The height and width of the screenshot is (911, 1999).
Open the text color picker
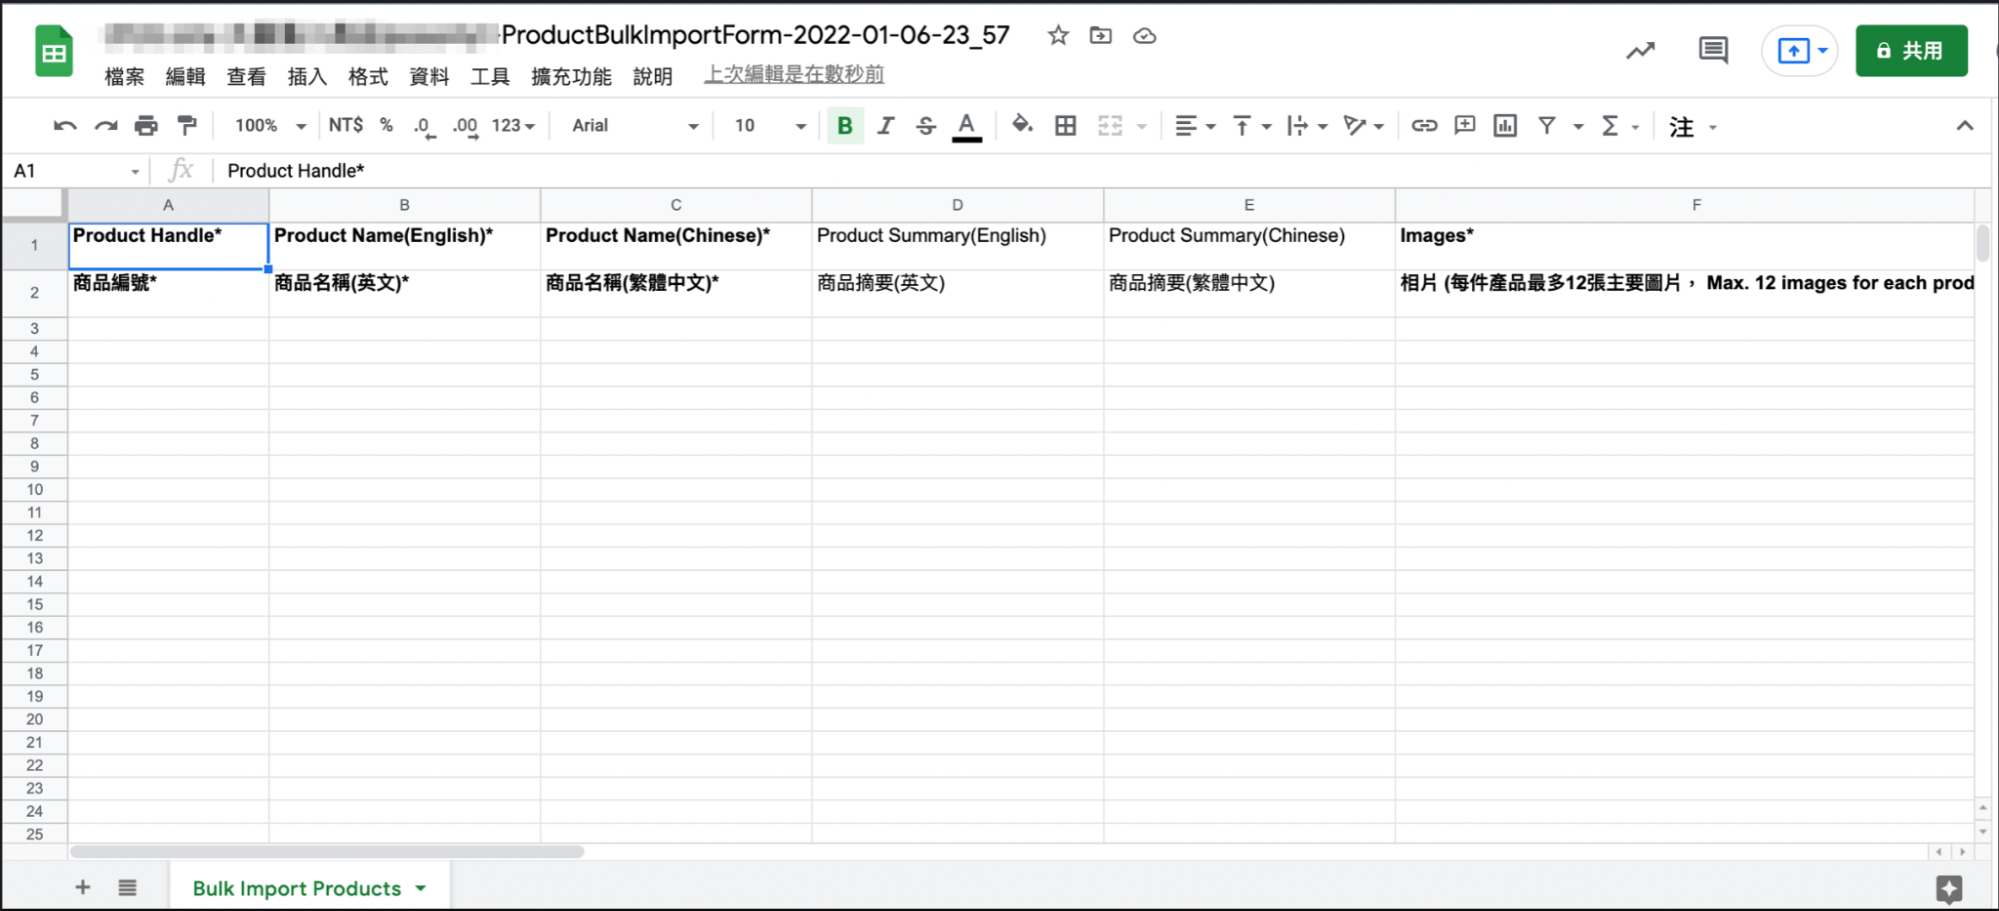966,126
